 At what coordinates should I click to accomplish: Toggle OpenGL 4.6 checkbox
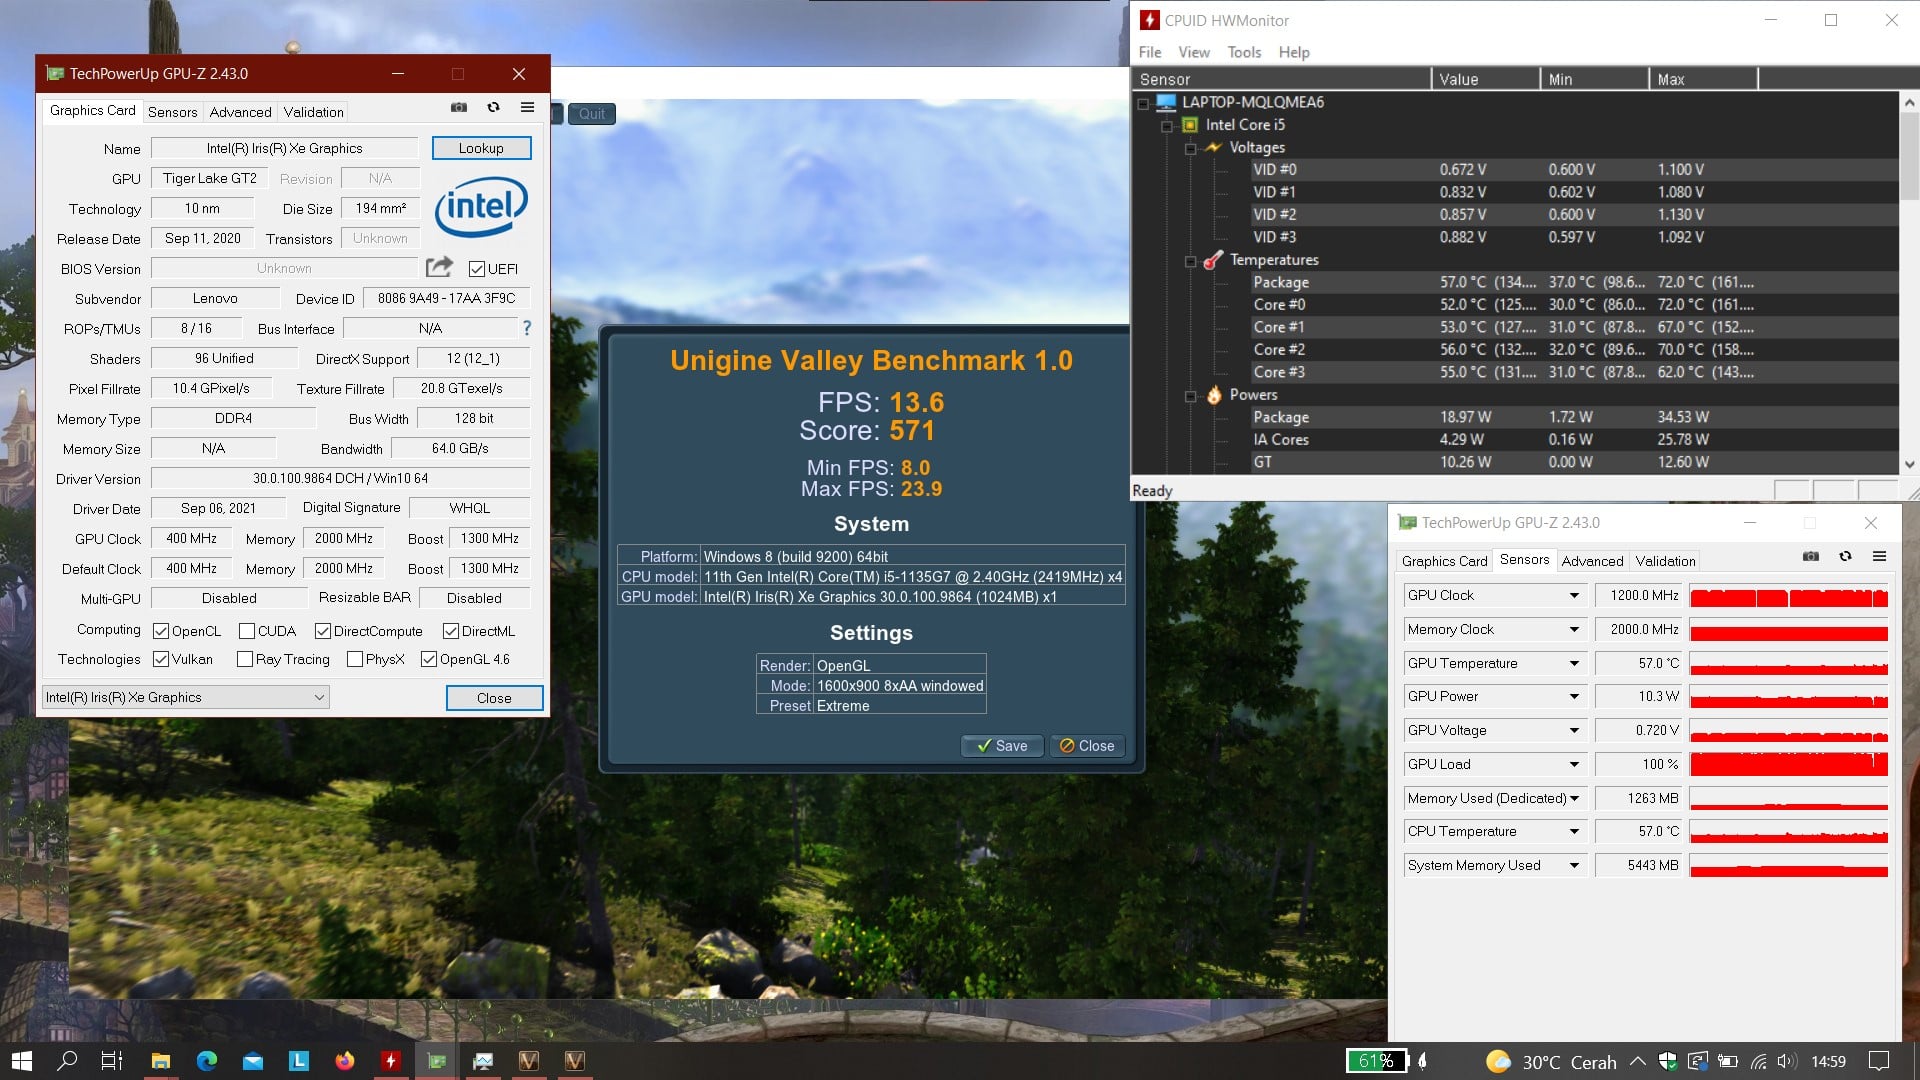pos(429,659)
